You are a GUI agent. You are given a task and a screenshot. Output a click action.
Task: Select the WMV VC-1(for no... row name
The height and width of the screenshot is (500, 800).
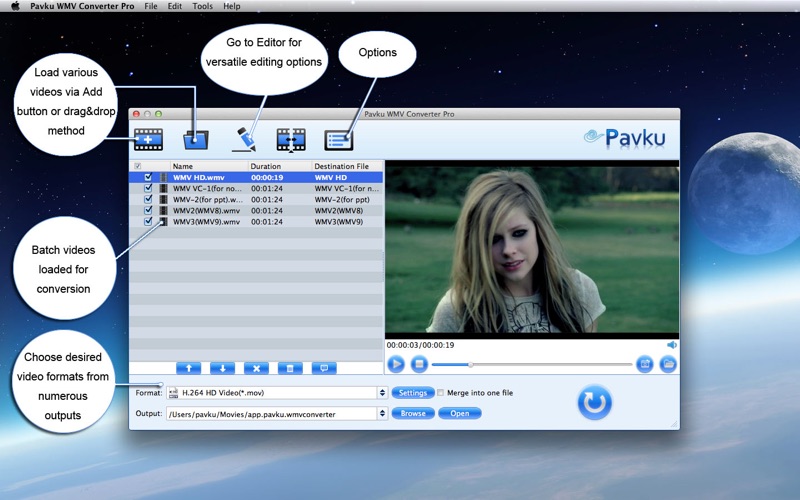[207, 188]
